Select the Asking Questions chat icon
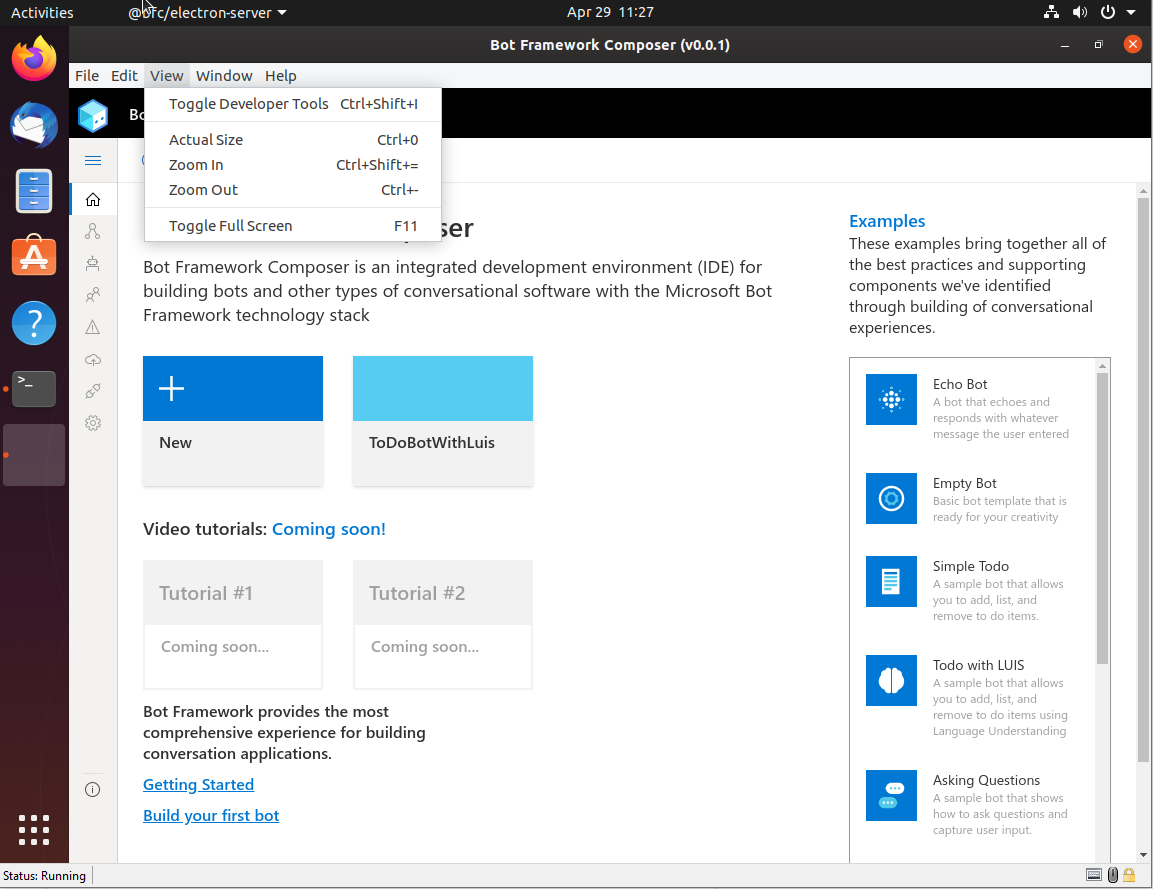 point(891,795)
